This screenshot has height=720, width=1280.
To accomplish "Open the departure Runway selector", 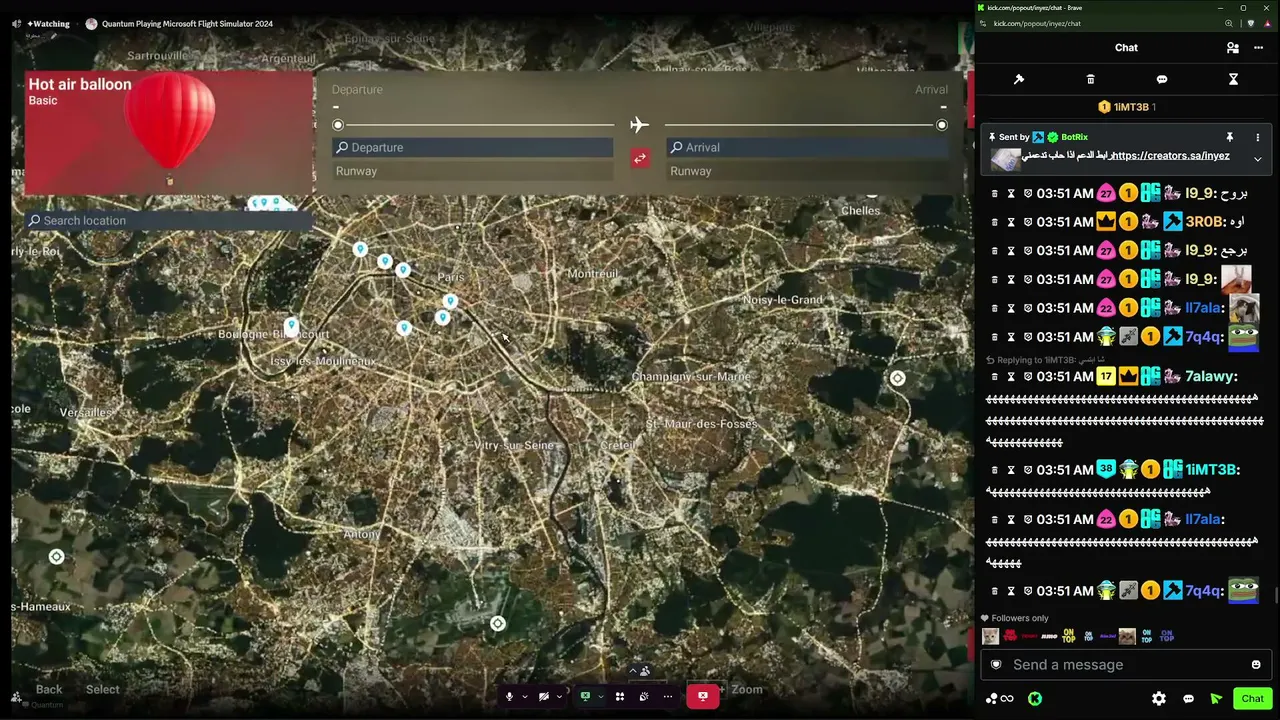I will tap(473, 171).
